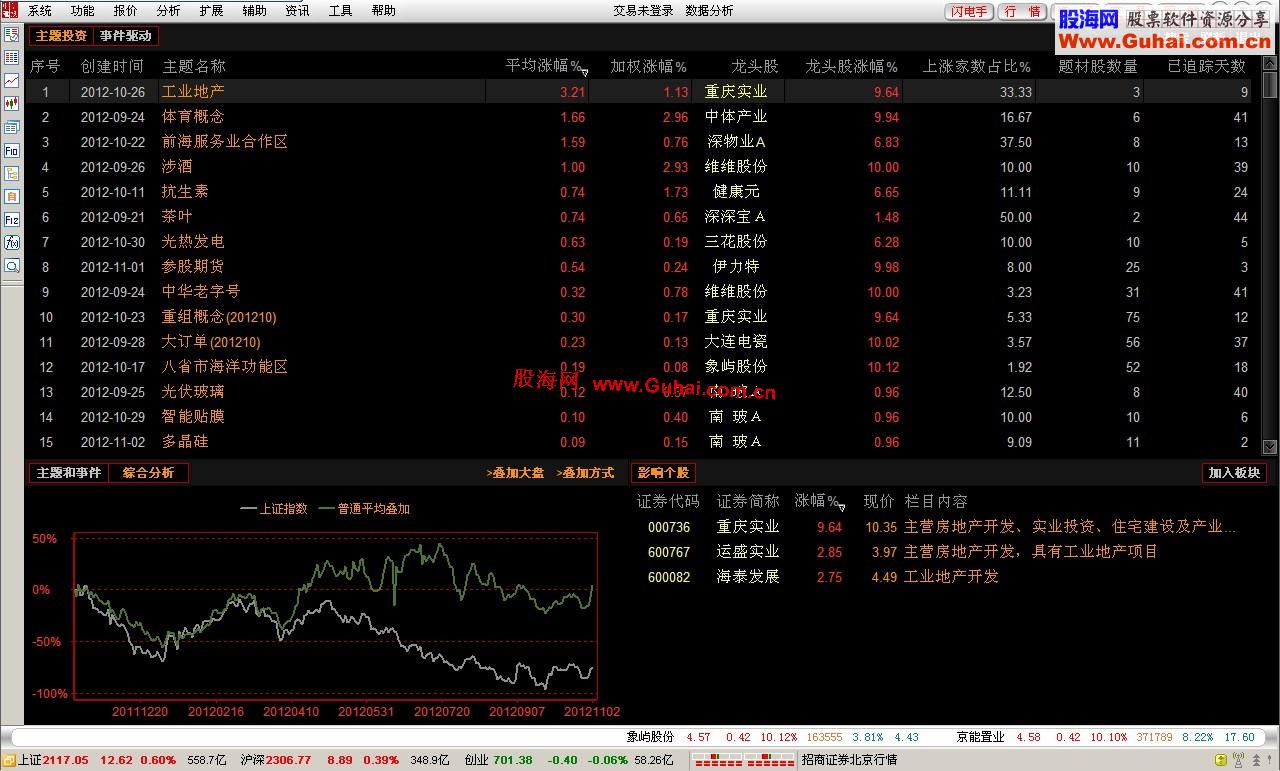Switch to the 综合分析 tab

(148, 473)
